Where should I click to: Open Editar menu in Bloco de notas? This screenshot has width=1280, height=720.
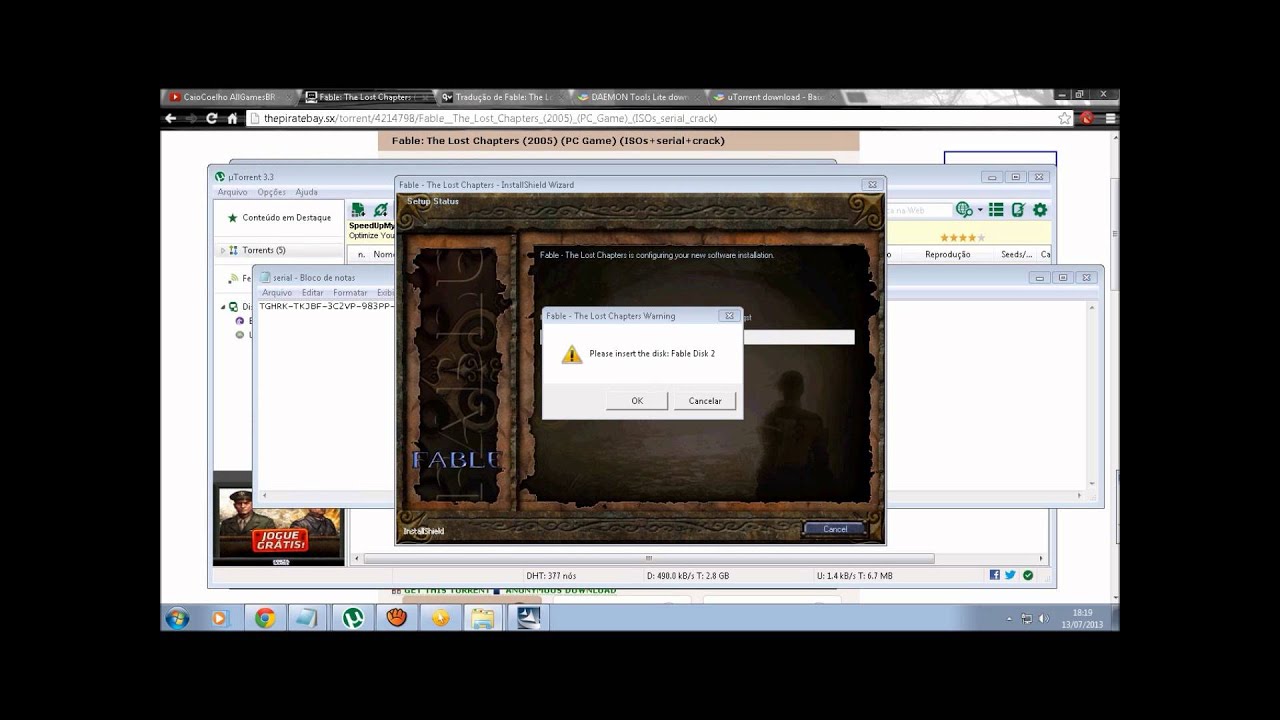(x=313, y=293)
